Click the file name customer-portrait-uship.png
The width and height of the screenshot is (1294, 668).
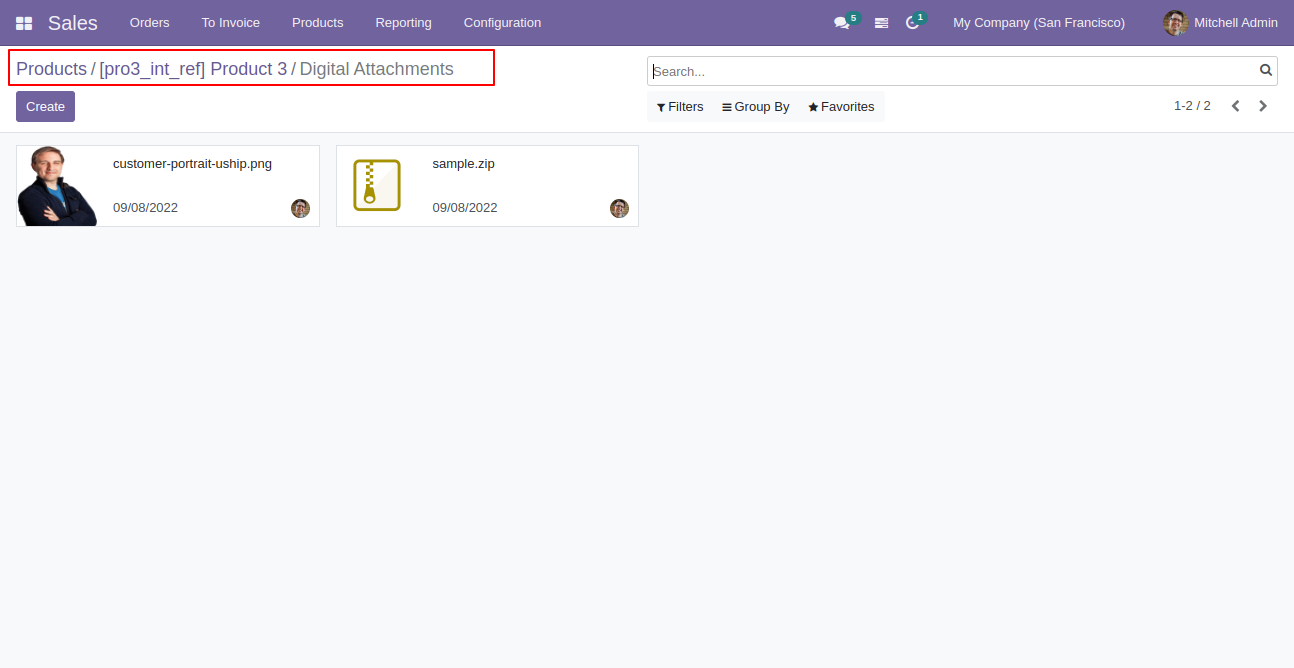coord(192,164)
